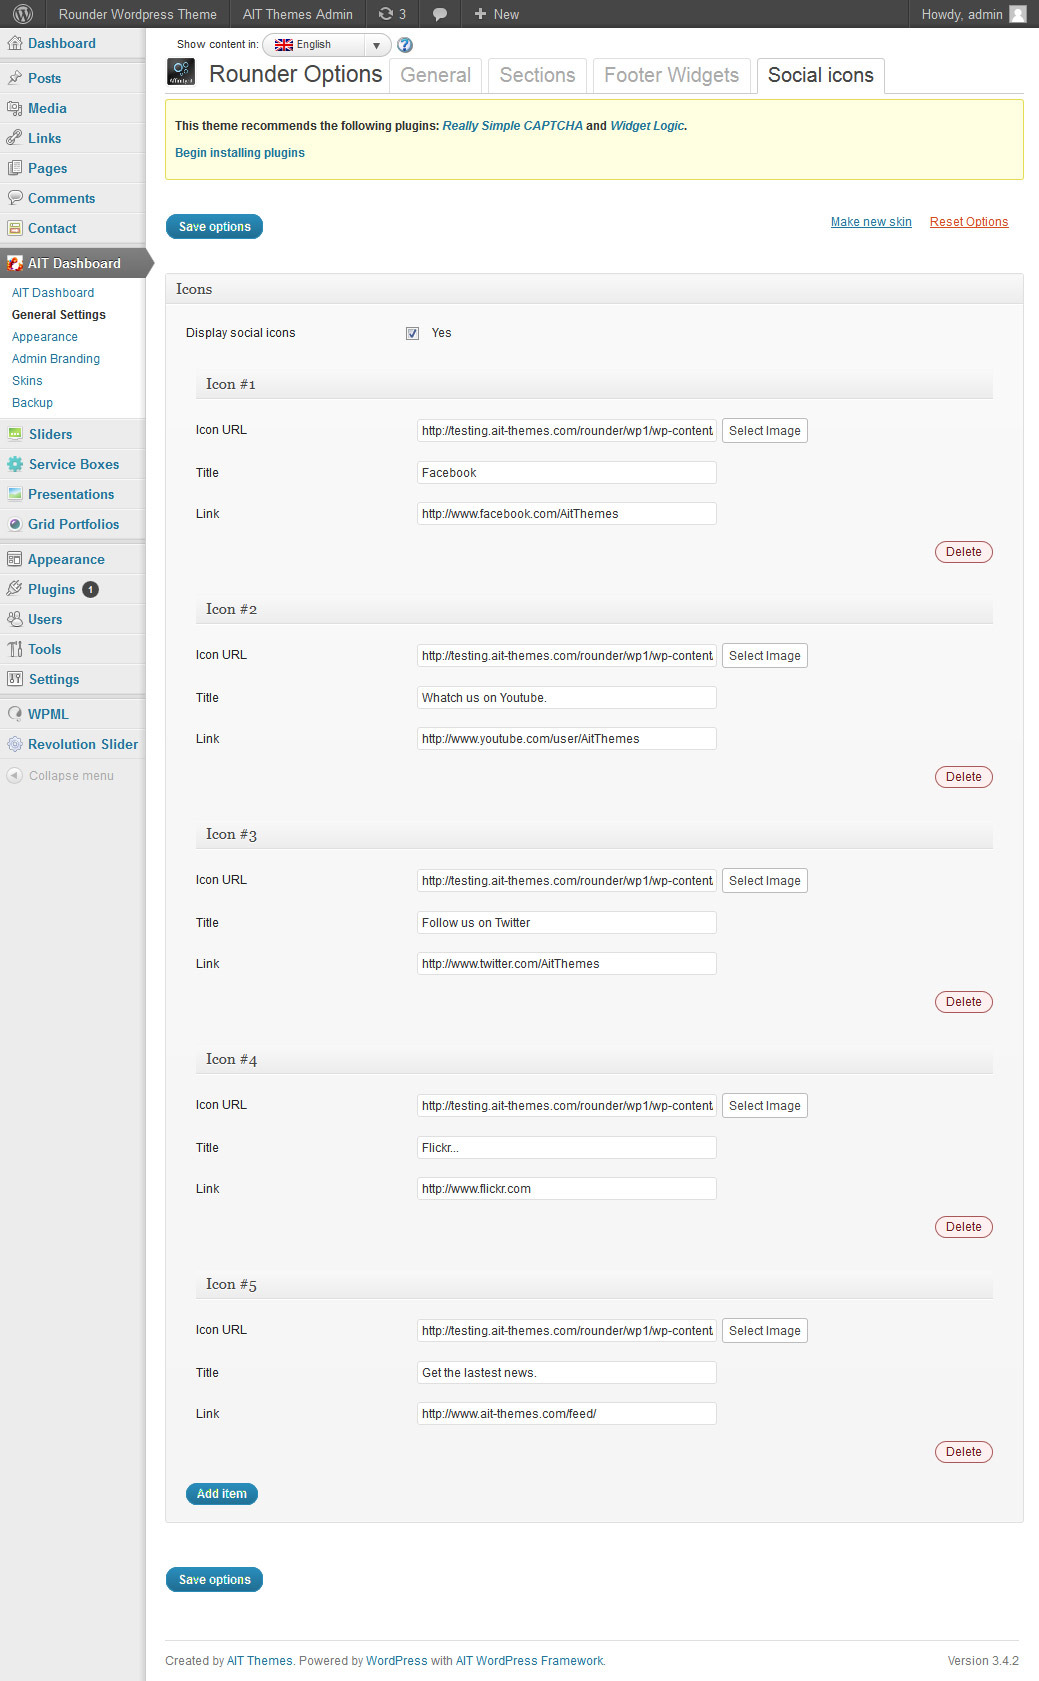
Task: Click the Reset Options link
Action: (969, 222)
